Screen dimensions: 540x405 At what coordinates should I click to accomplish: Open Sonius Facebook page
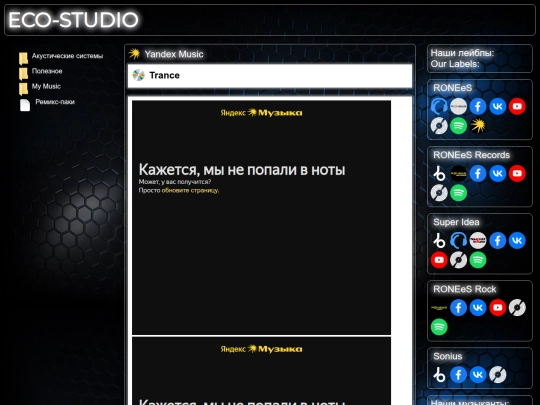458,375
